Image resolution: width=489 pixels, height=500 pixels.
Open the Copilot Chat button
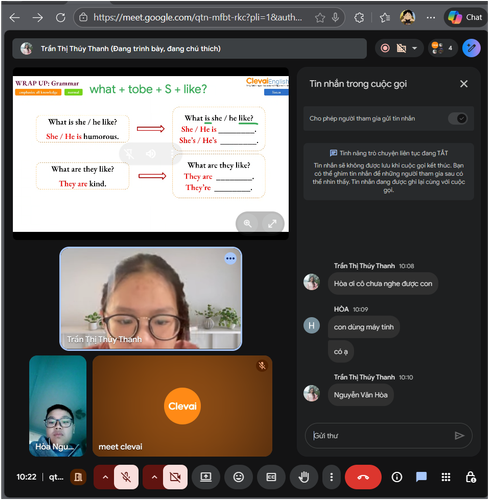(x=465, y=17)
